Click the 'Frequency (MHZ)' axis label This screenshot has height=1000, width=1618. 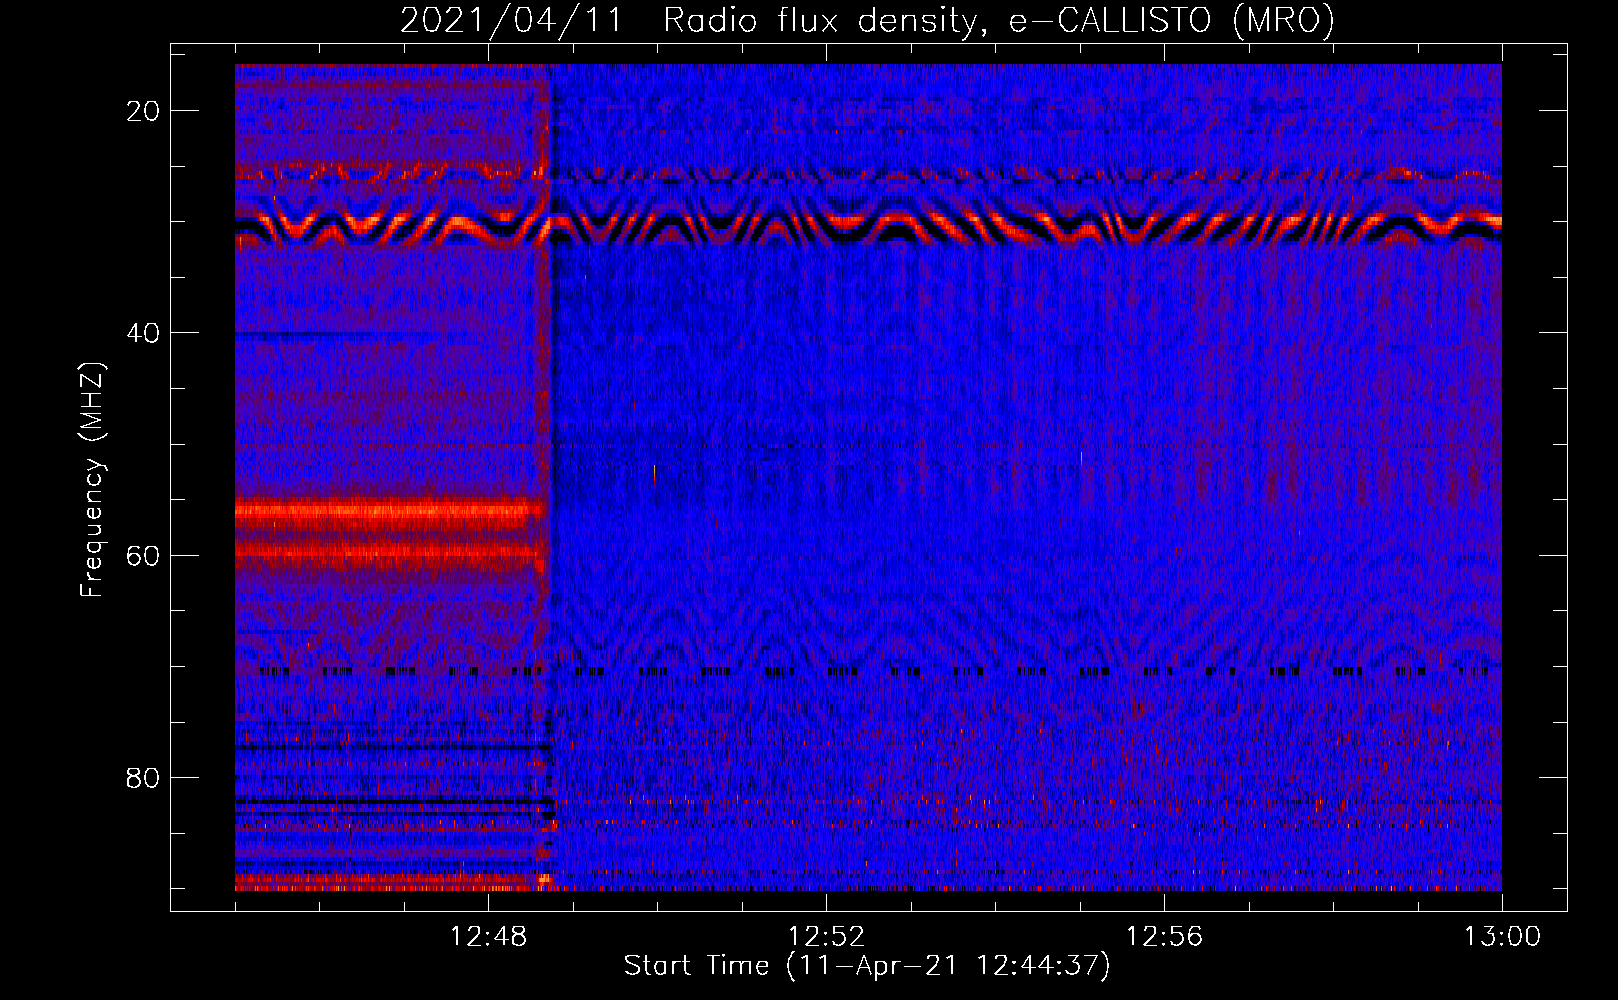point(92,480)
